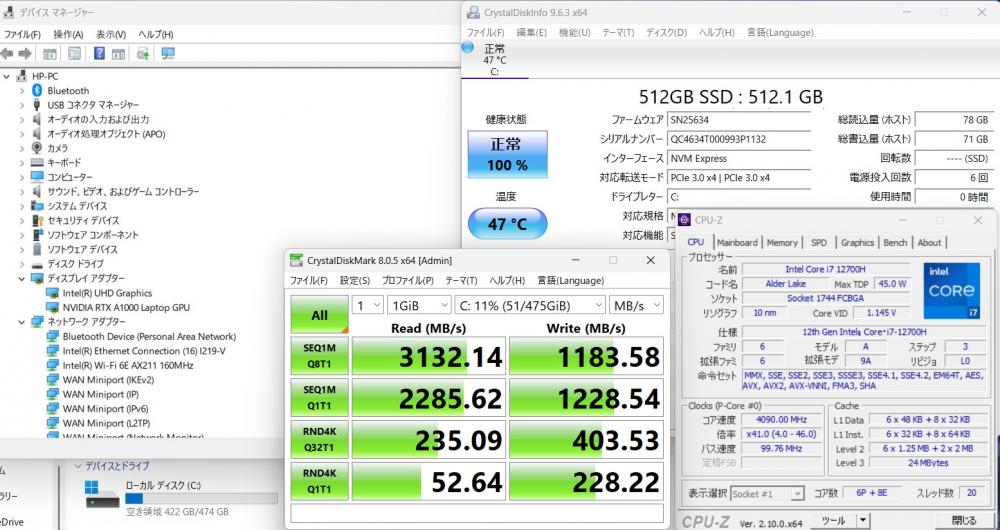Click 閉じる button in CPU-Z
The image size is (1000, 530).
(x=964, y=520)
